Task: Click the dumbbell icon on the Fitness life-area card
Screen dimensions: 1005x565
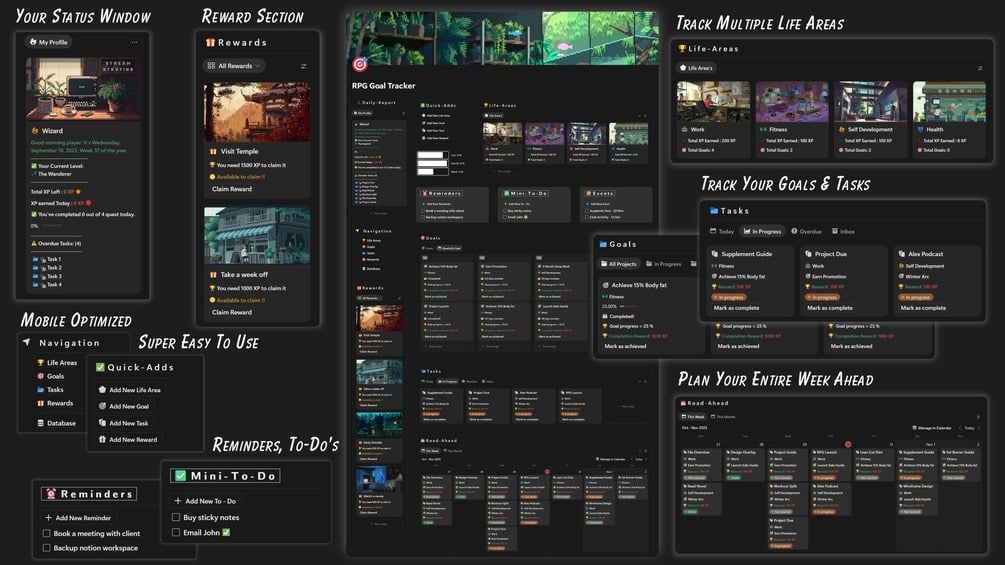Action: (x=763, y=129)
